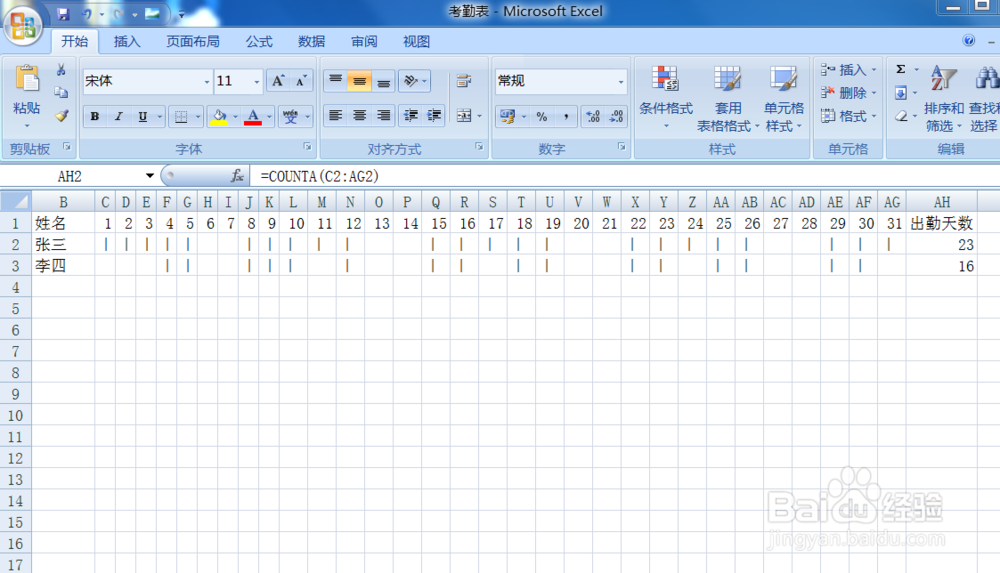This screenshot has width=1000, height=573.
Task: Open fill color dropdown arrow
Action: [235, 117]
